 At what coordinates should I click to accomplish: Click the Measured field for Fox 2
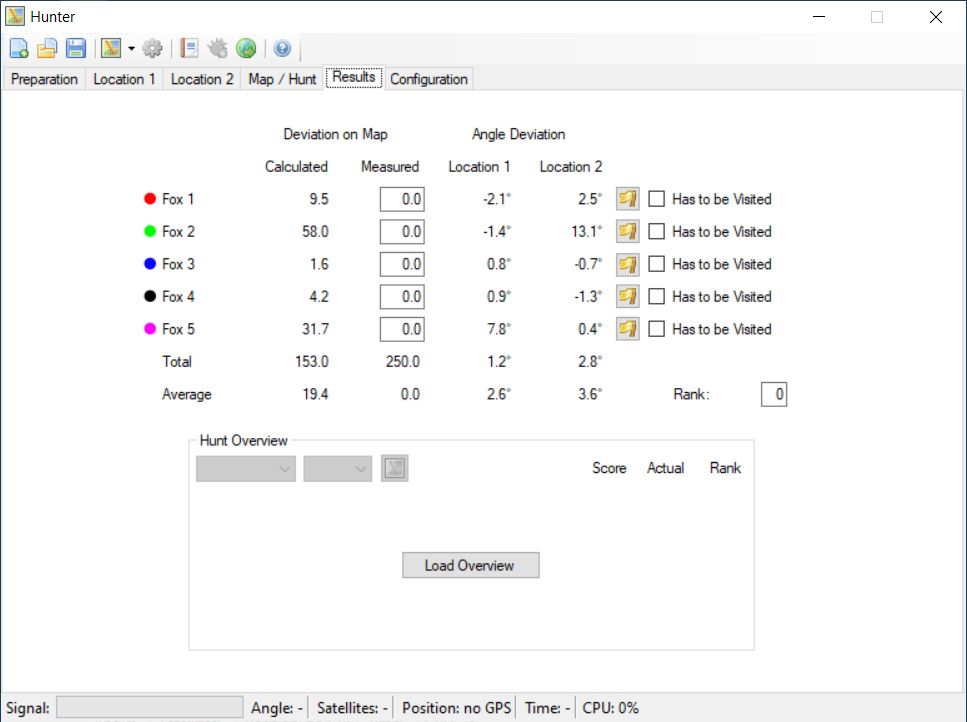[x=402, y=232]
